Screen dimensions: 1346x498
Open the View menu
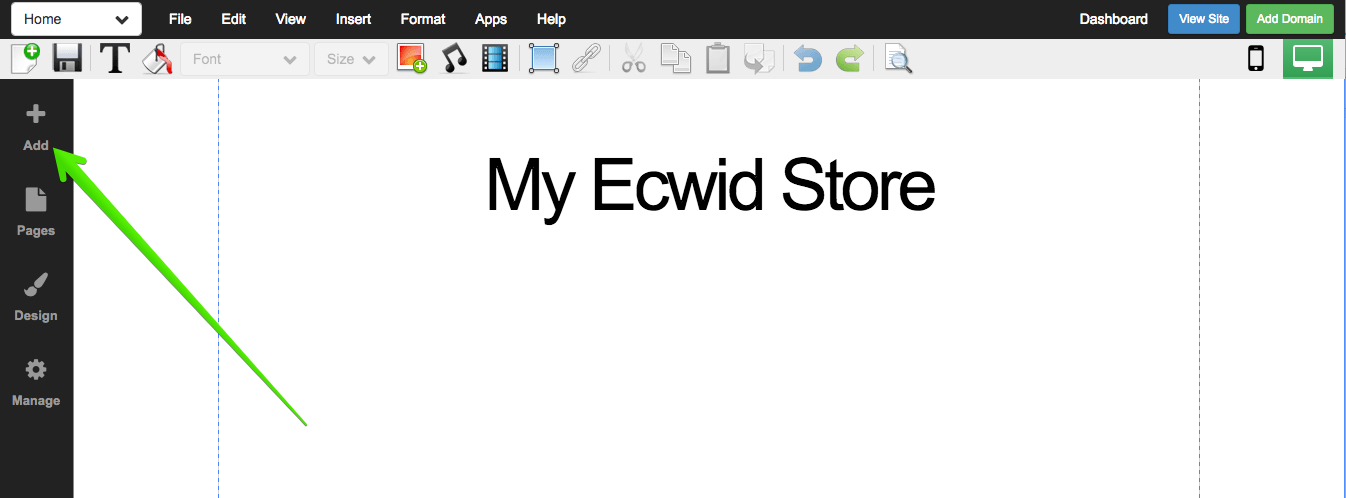pos(291,19)
